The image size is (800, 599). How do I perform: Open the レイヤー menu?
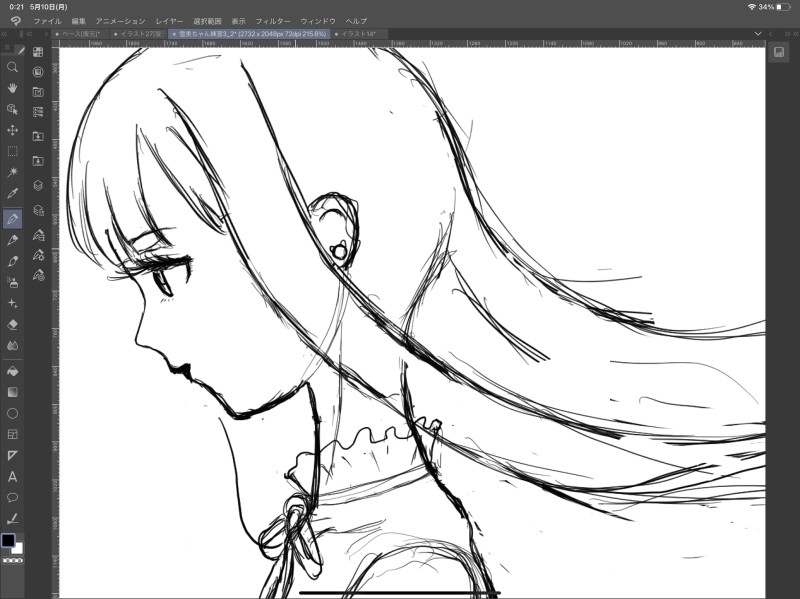(169, 21)
